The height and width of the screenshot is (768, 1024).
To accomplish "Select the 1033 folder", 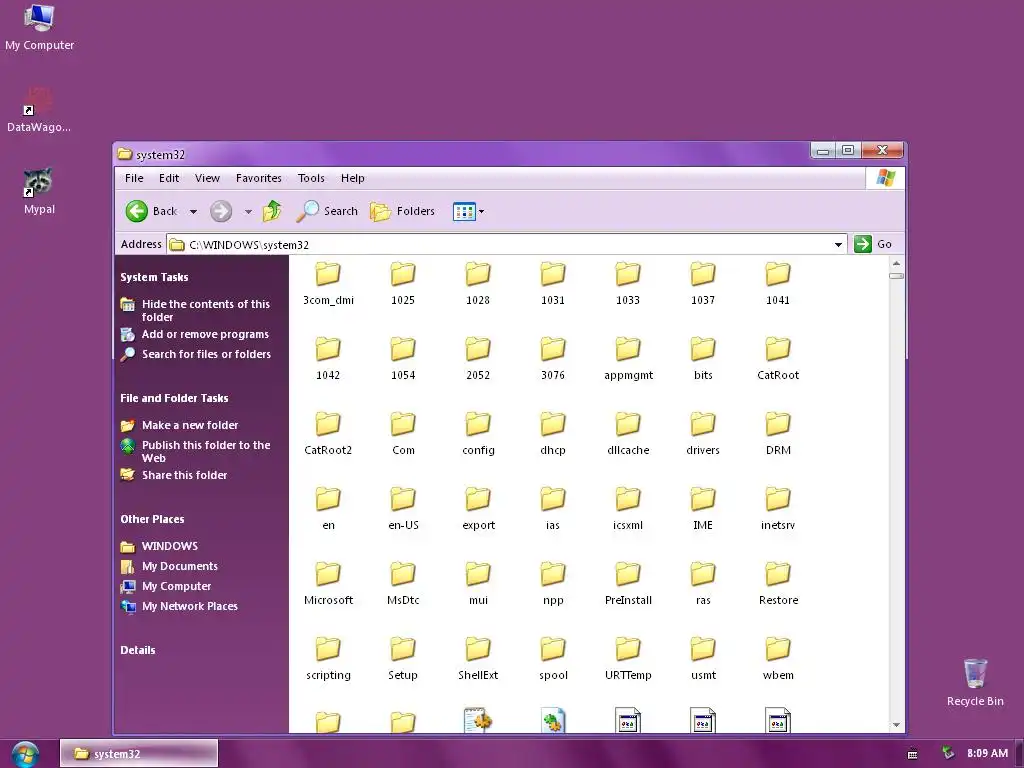I will pos(628,284).
